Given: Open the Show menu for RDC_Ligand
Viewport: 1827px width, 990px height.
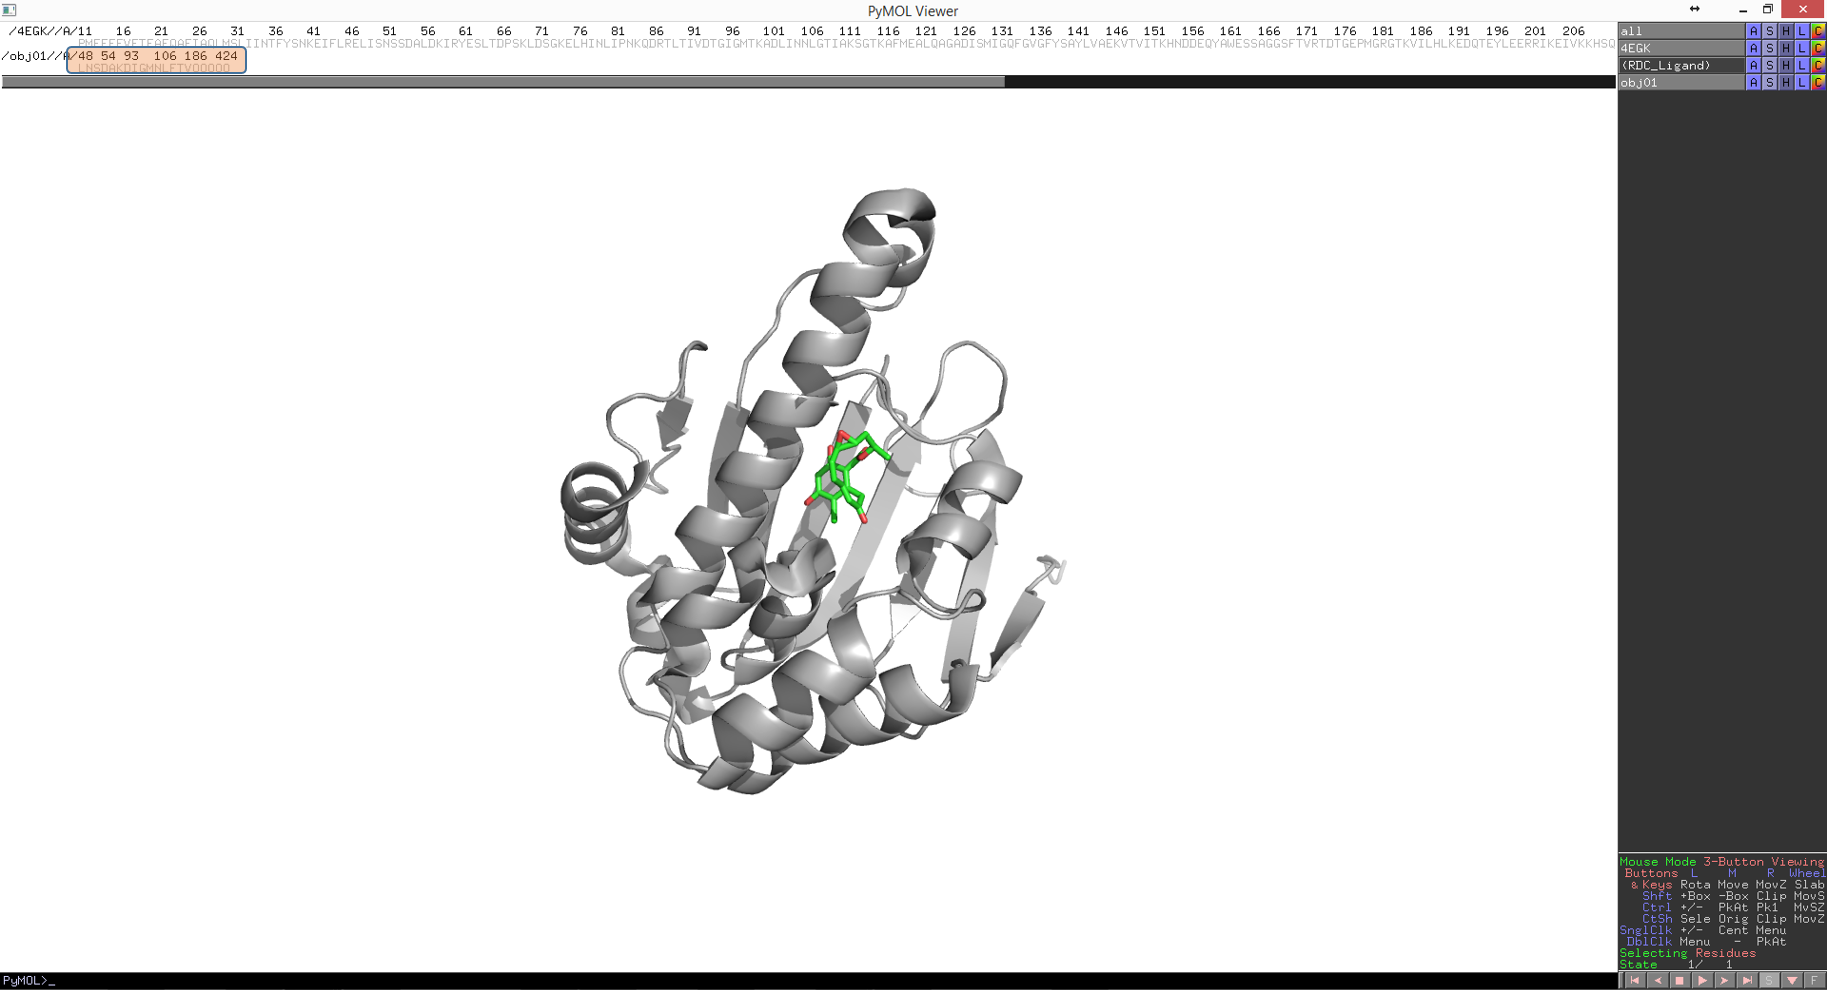Looking at the screenshot, I should [1770, 65].
